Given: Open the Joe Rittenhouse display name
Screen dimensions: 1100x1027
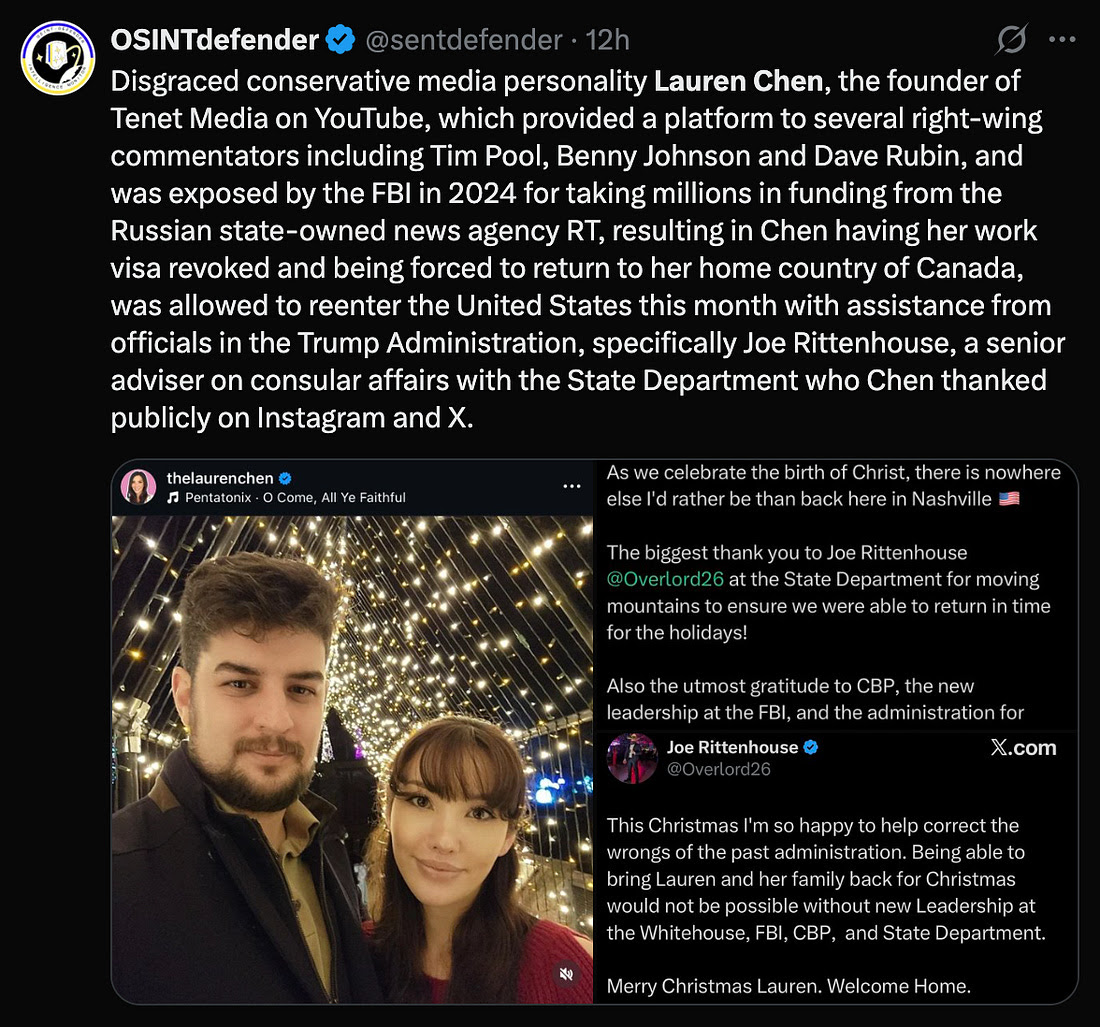Looking at the screenshot, I should (x=732, y=747).
